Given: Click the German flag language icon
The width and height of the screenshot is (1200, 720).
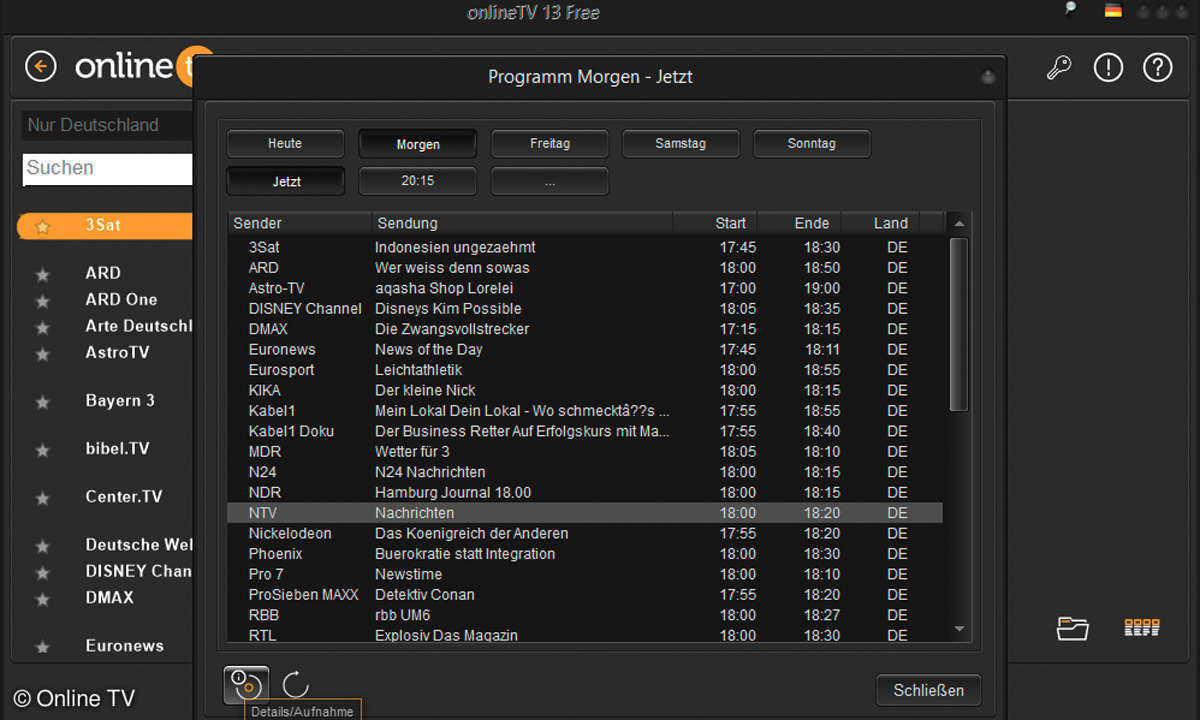Looking at the screenshot, I should coord(1113,11).
